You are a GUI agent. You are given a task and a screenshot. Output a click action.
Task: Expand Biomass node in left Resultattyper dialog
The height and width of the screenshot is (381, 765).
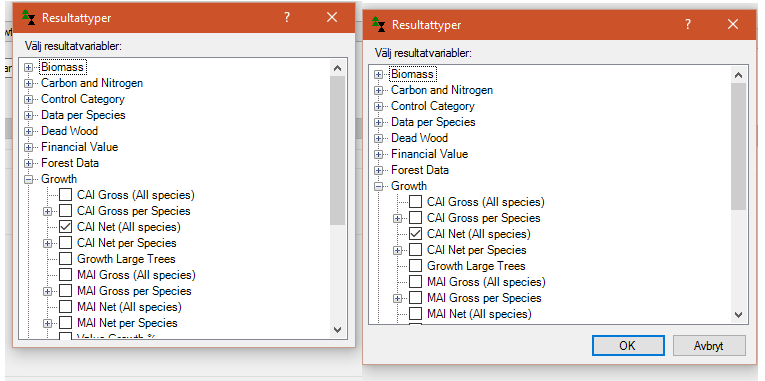28,67
